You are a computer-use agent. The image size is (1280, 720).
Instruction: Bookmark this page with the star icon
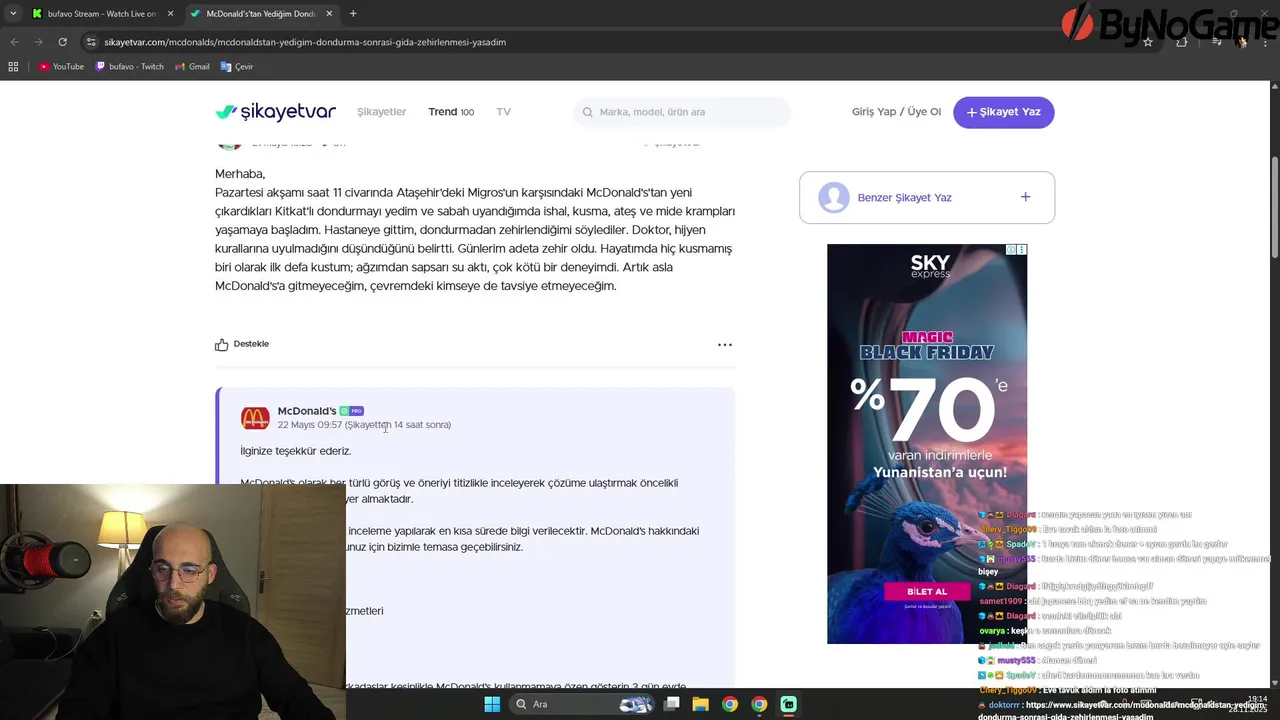point(1148,42)
